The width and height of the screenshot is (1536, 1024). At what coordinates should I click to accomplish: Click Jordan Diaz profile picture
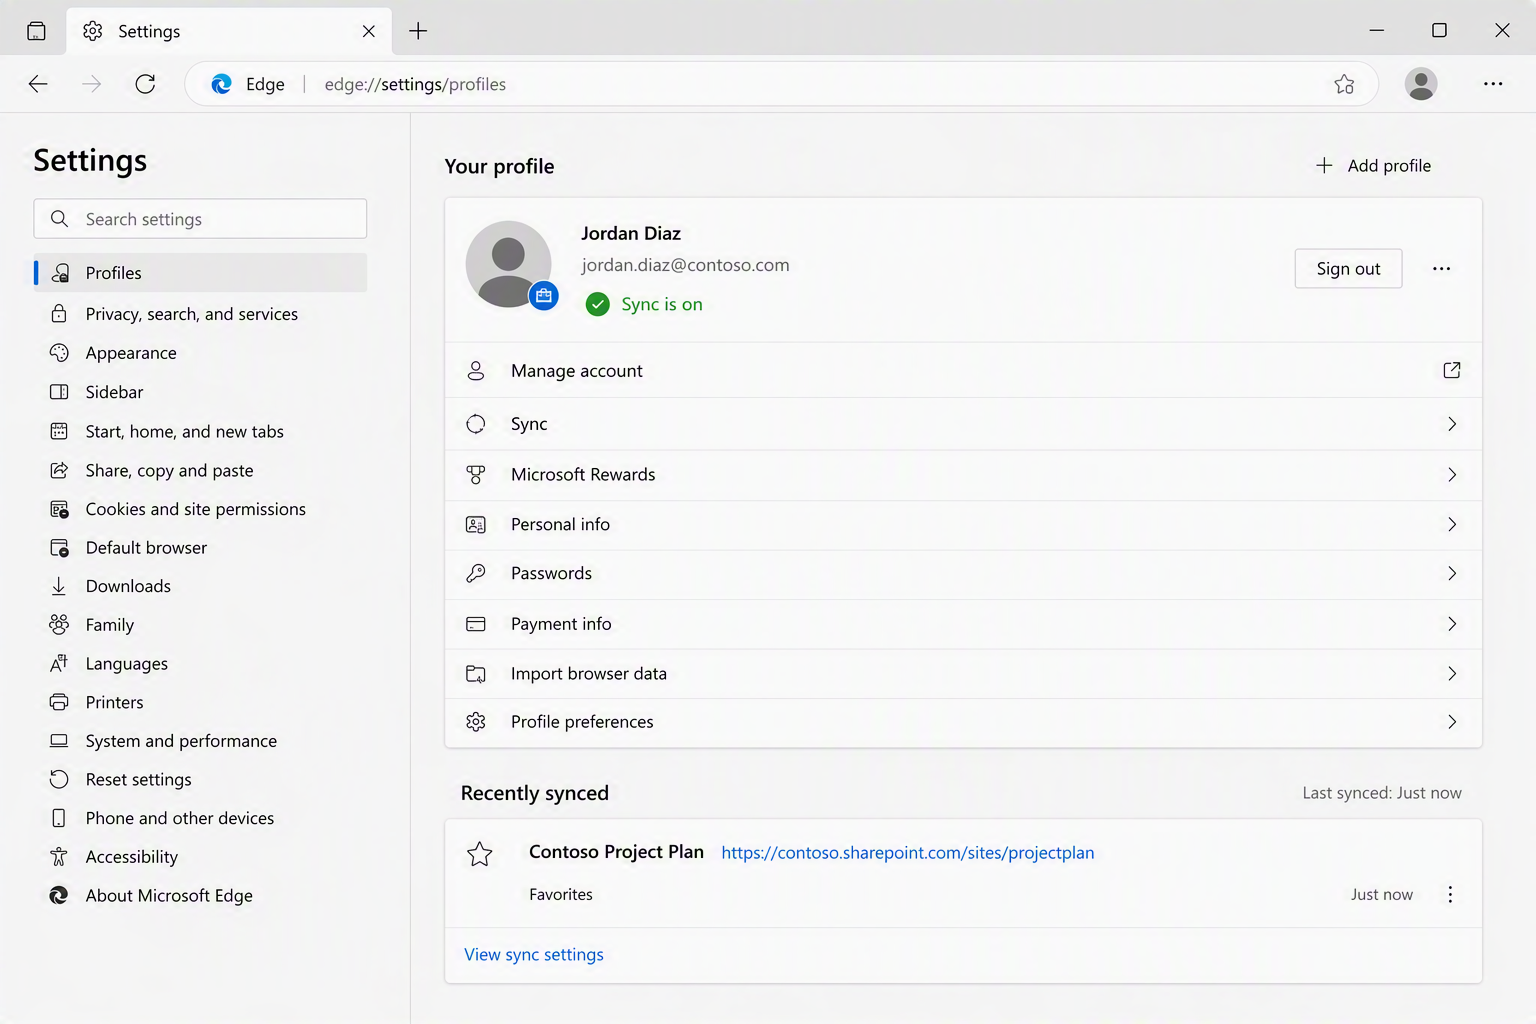[509, 264]
